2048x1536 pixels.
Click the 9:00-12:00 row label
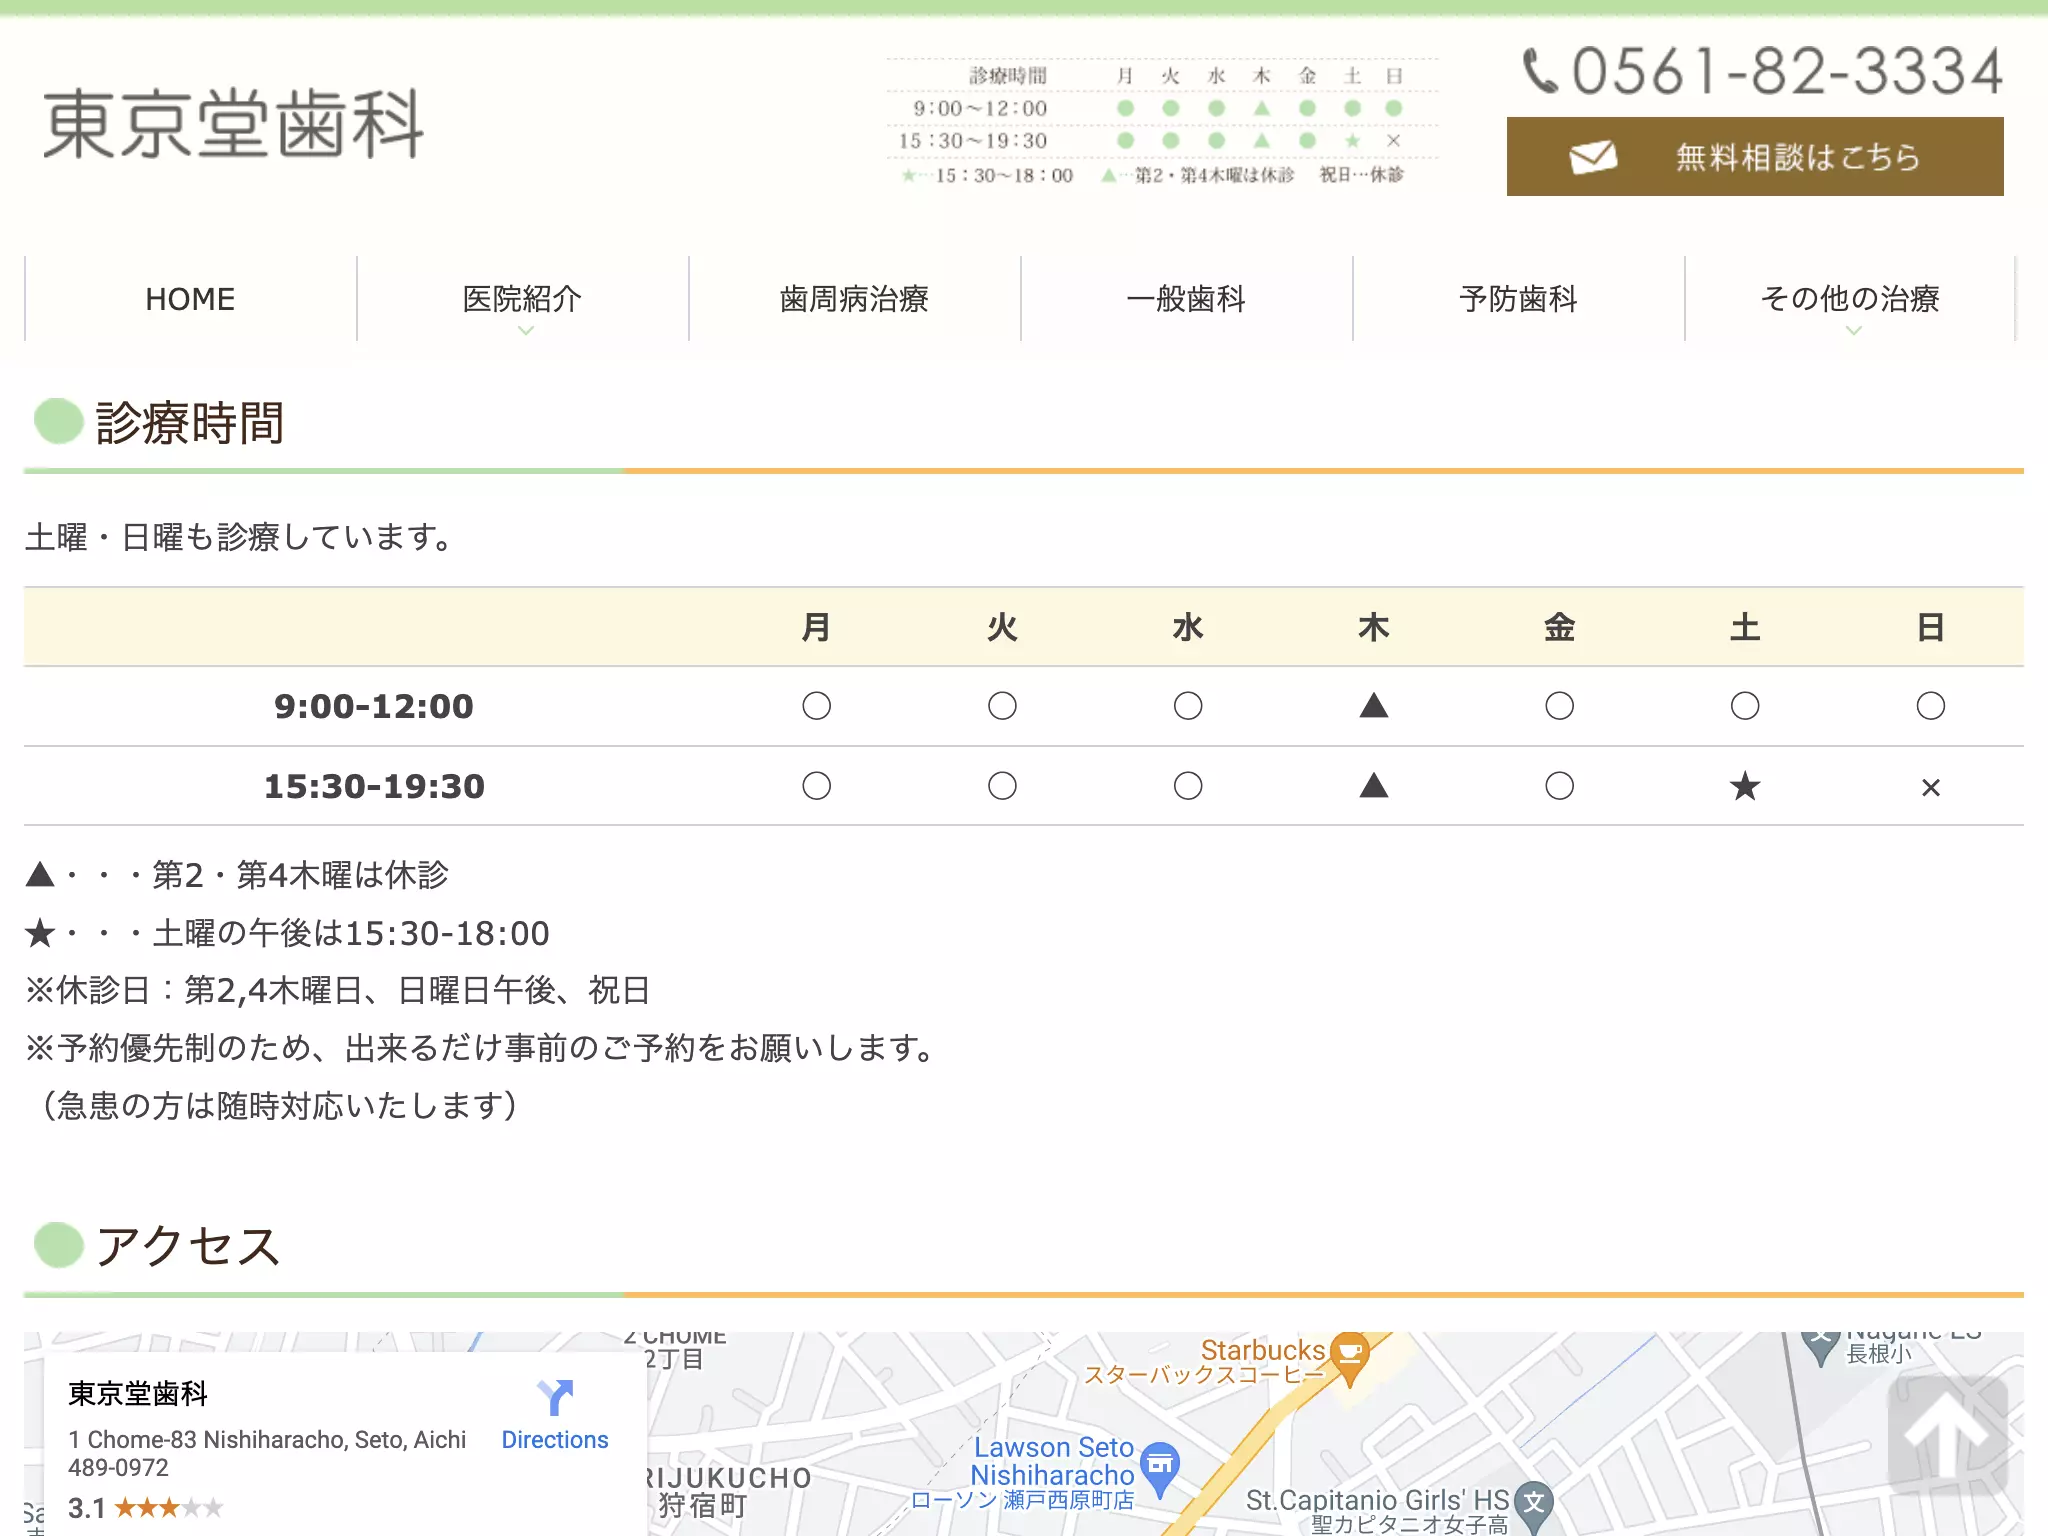tap(374, 706)
